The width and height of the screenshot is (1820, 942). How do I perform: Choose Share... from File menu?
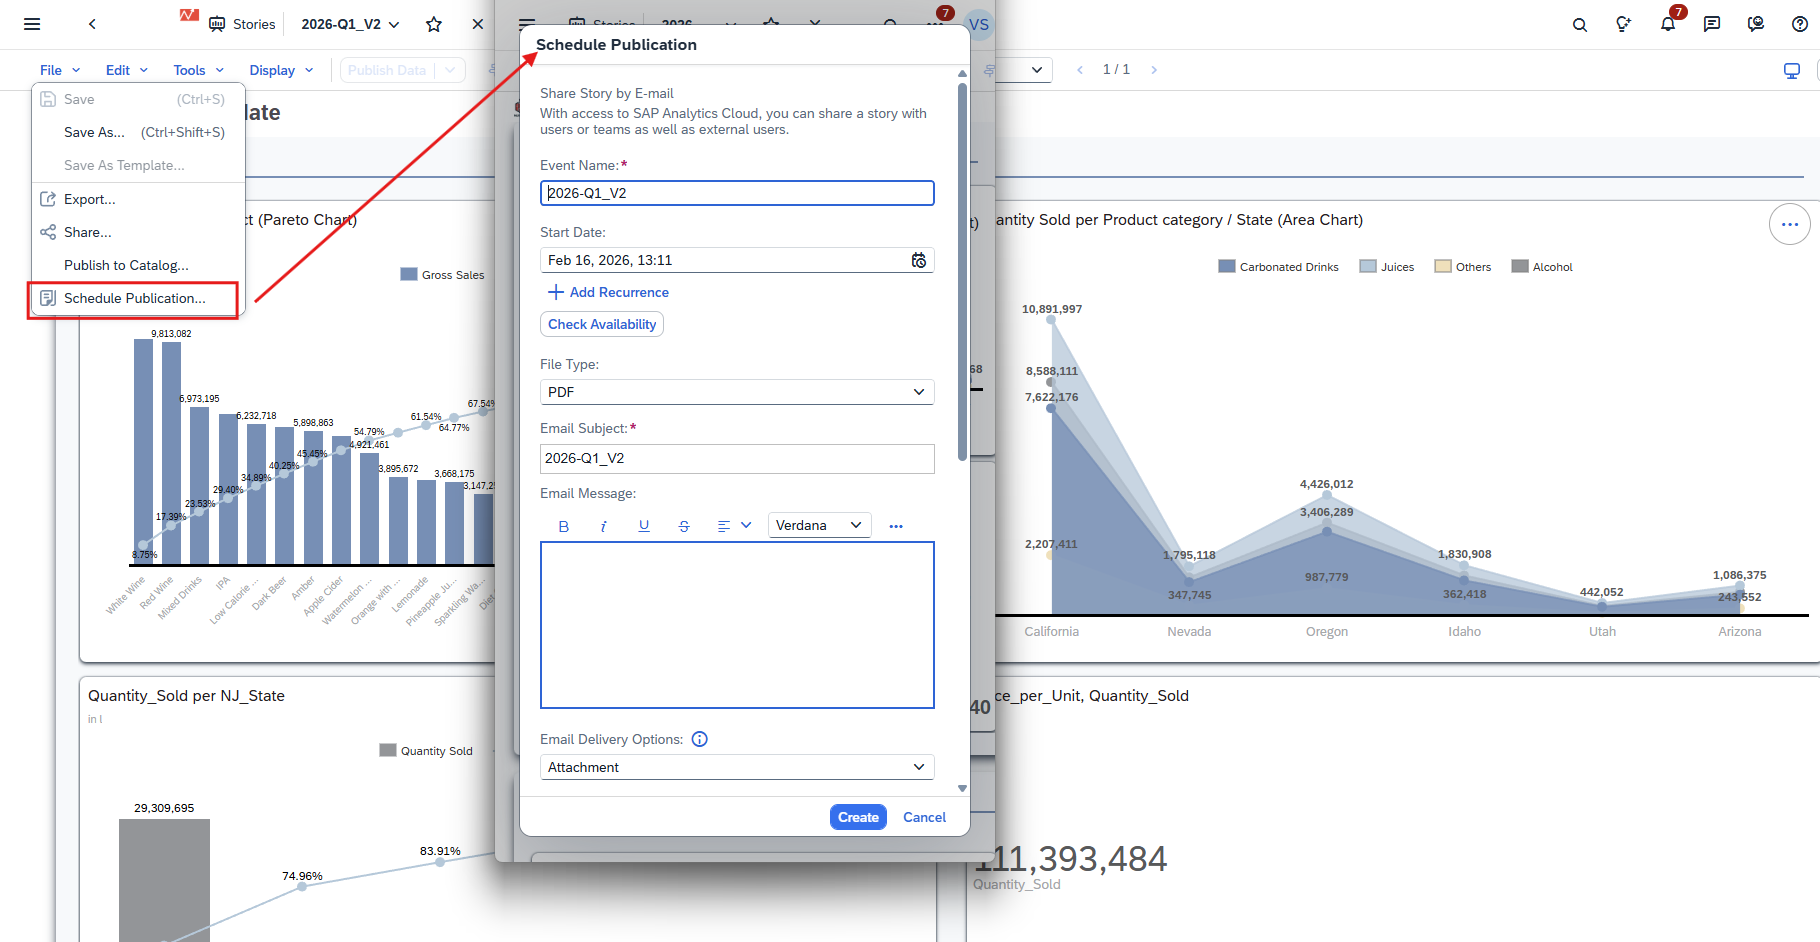(x=138, y=232)
